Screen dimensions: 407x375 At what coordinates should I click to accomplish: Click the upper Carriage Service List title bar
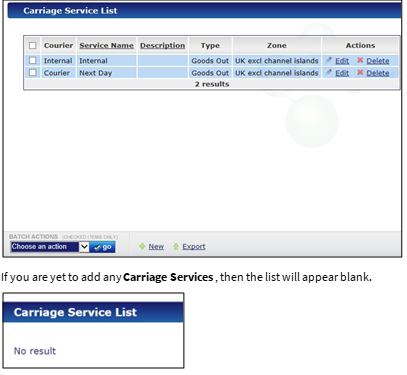coord(204,11)
